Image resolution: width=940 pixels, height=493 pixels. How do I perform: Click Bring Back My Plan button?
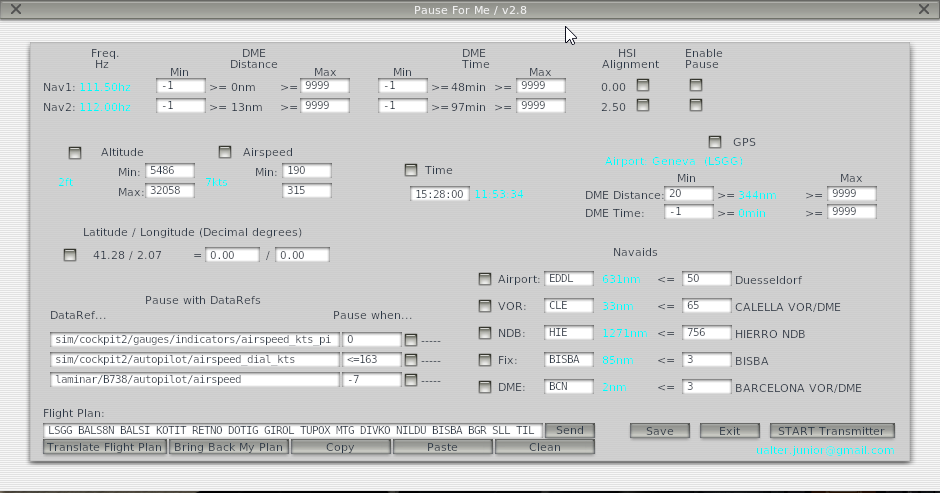[x=228, y=447]
